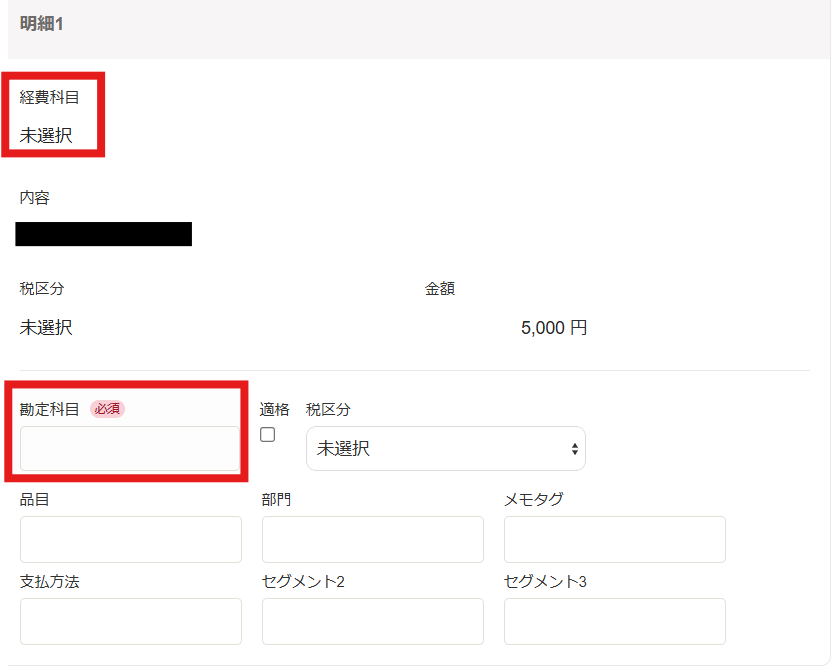Click the 品目 input field
This screenshot has height=670, width=836.
(130, 539)
